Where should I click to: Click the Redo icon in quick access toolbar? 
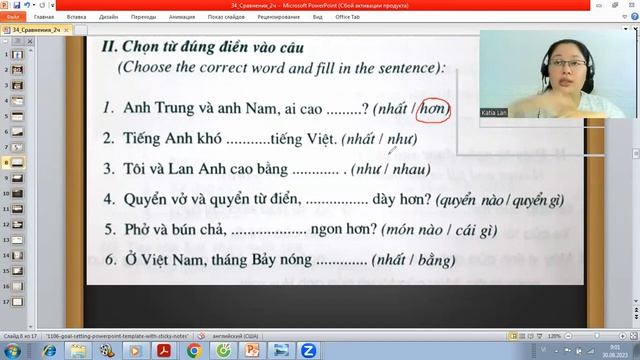(x=42, y=5)
